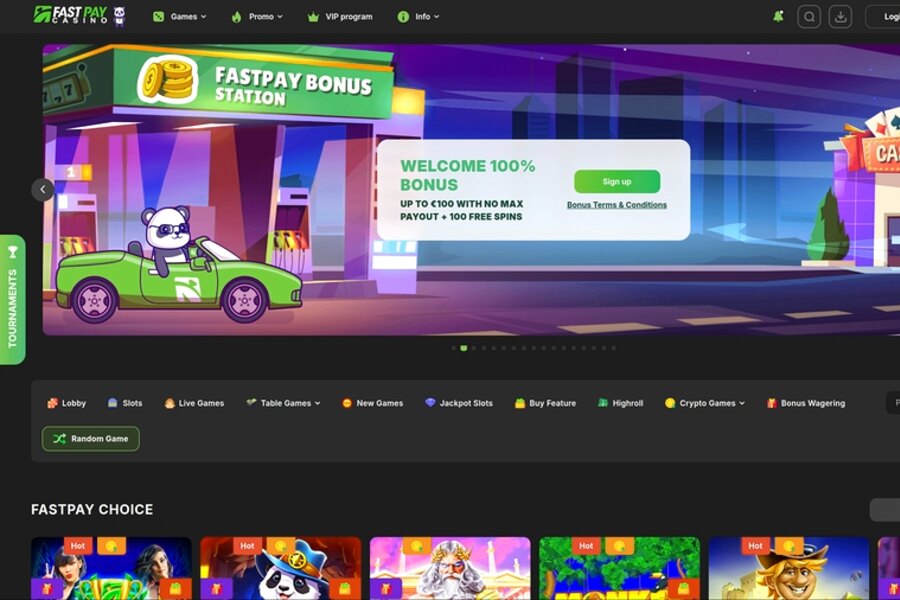Select the first carousel indicator dot

pyautogui.click(x=453, y=348)
